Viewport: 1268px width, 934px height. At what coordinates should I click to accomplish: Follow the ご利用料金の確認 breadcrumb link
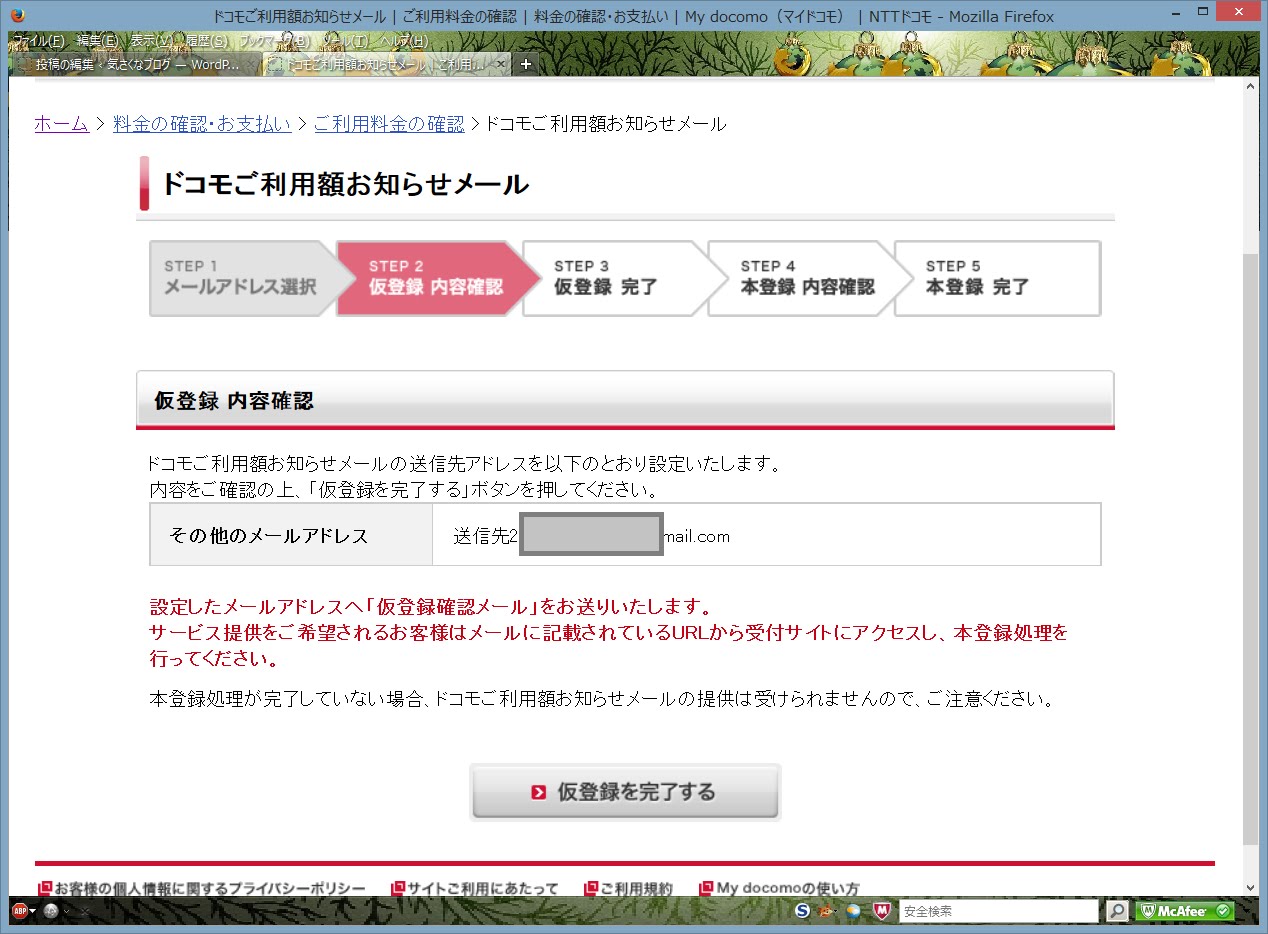coord(389,124)
